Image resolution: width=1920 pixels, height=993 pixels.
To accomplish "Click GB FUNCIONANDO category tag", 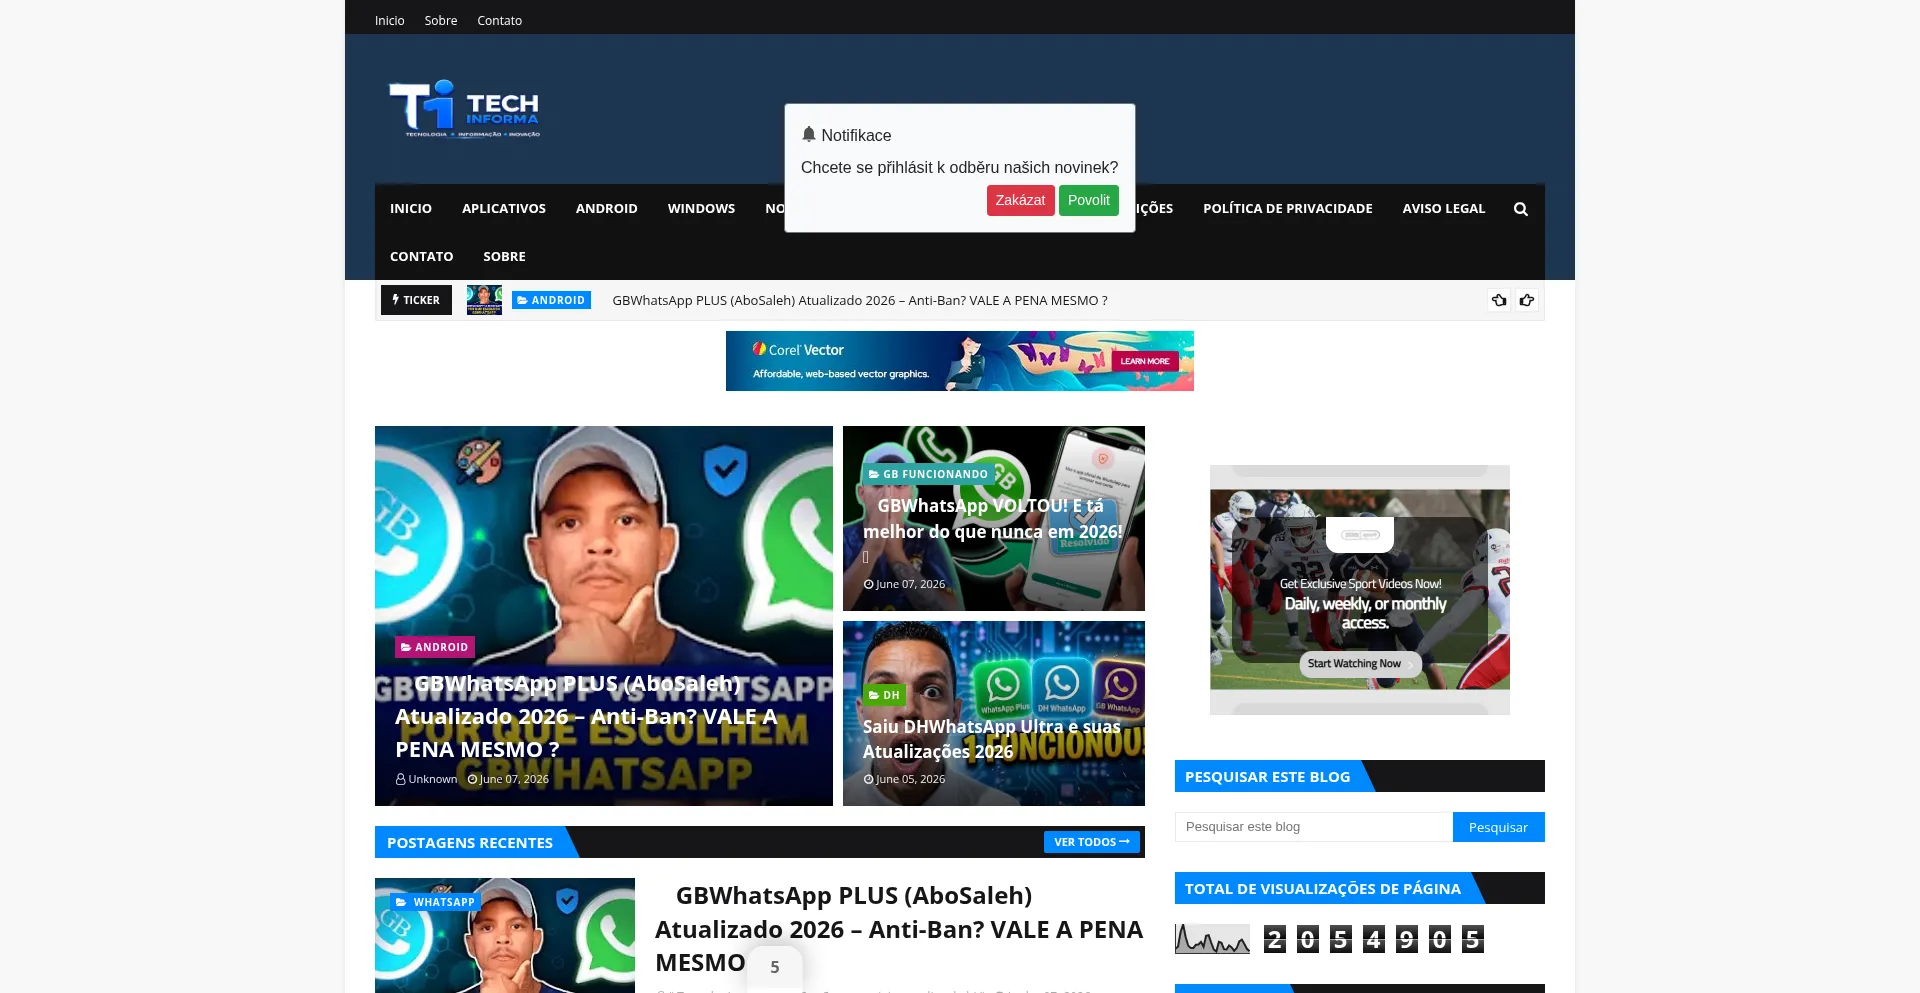I will 929,474.
